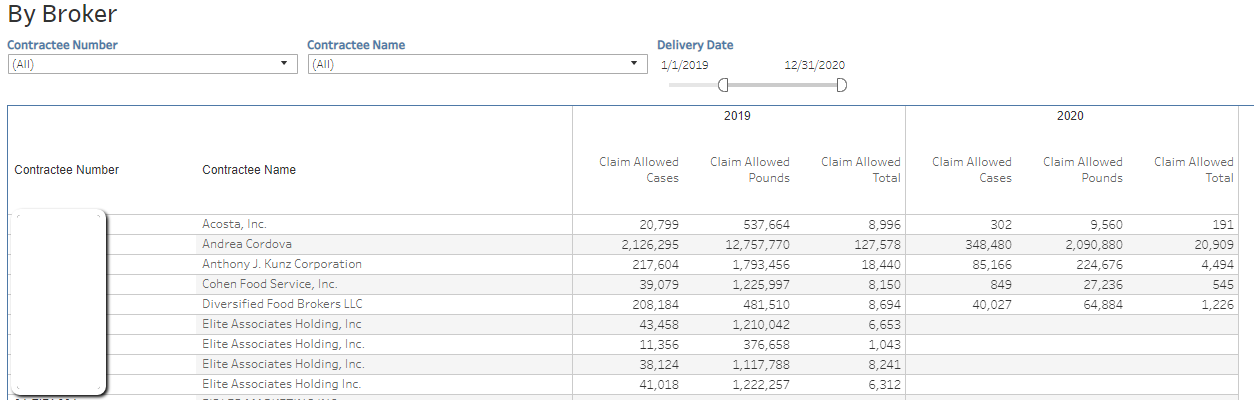Image resolution: width=1254 pixels, height=400 pixels.
Task: Click the 85,166 cases value in 2020
Action: pyautogui.click(x=992, y=265)
